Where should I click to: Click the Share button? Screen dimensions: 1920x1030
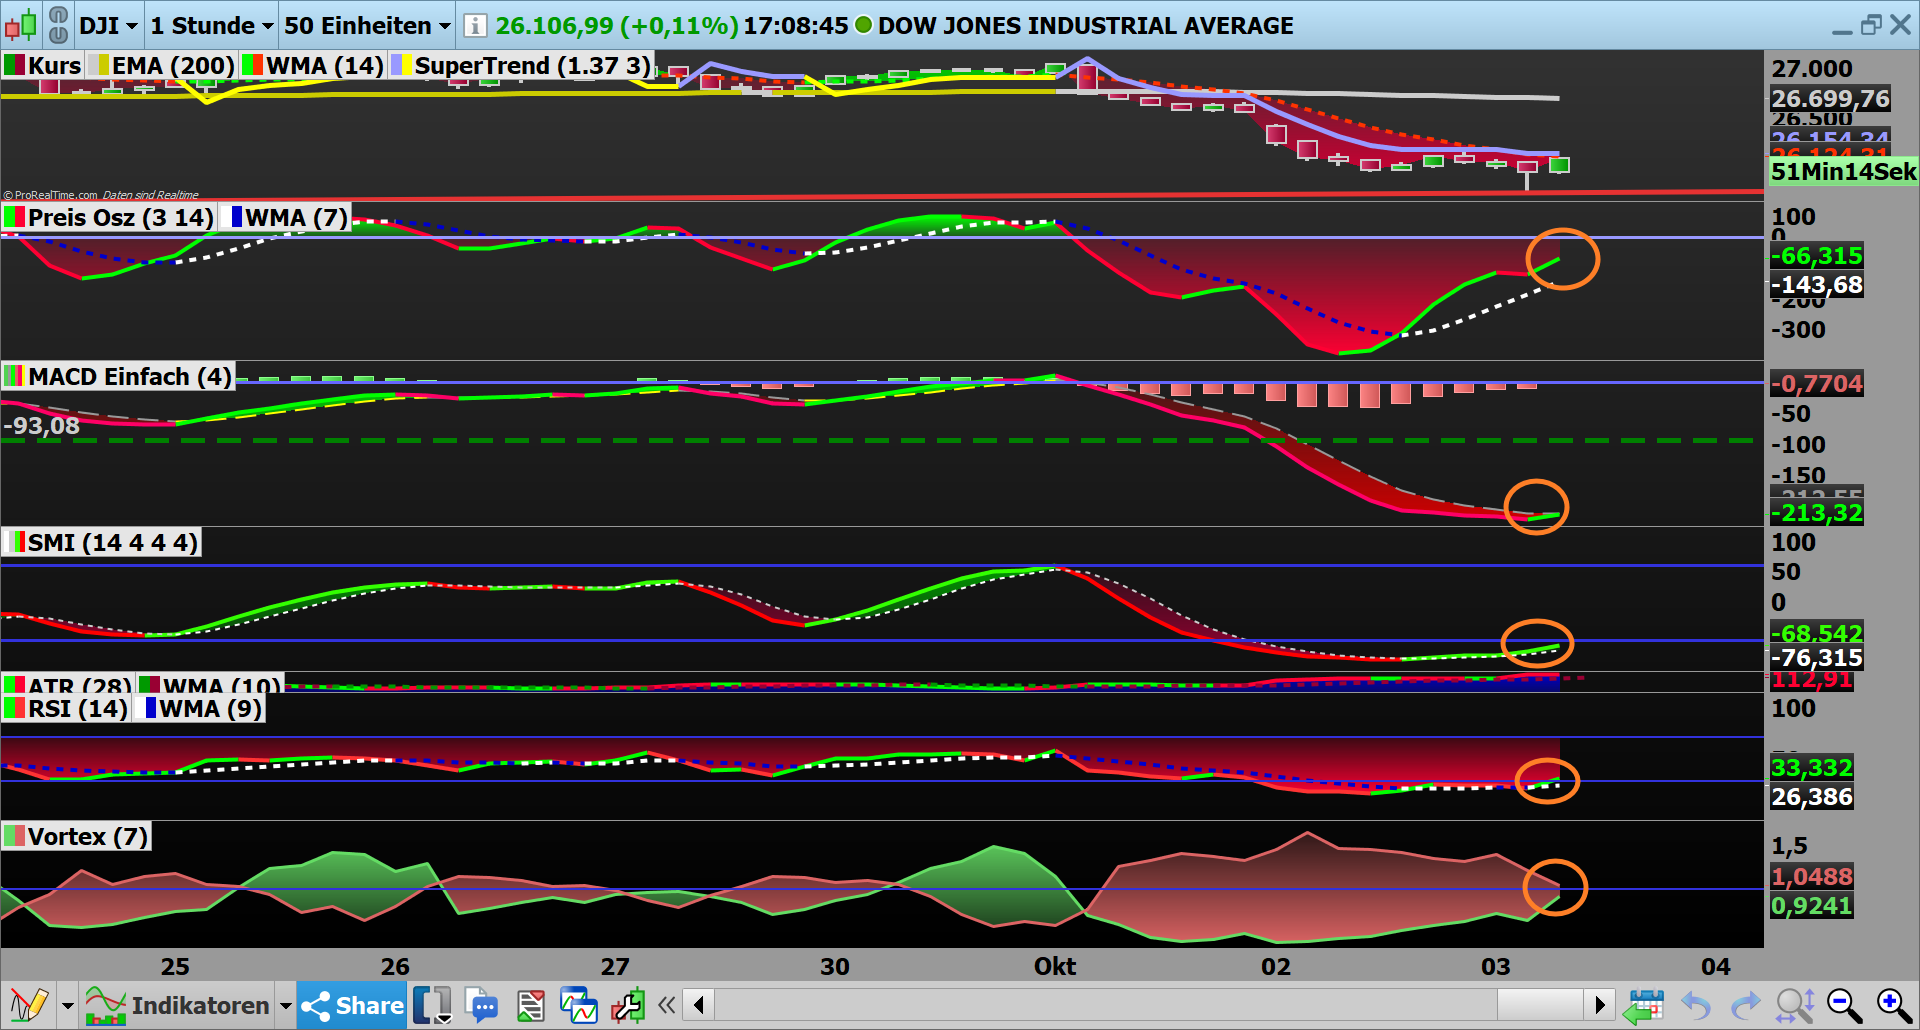pos(350,1005)
